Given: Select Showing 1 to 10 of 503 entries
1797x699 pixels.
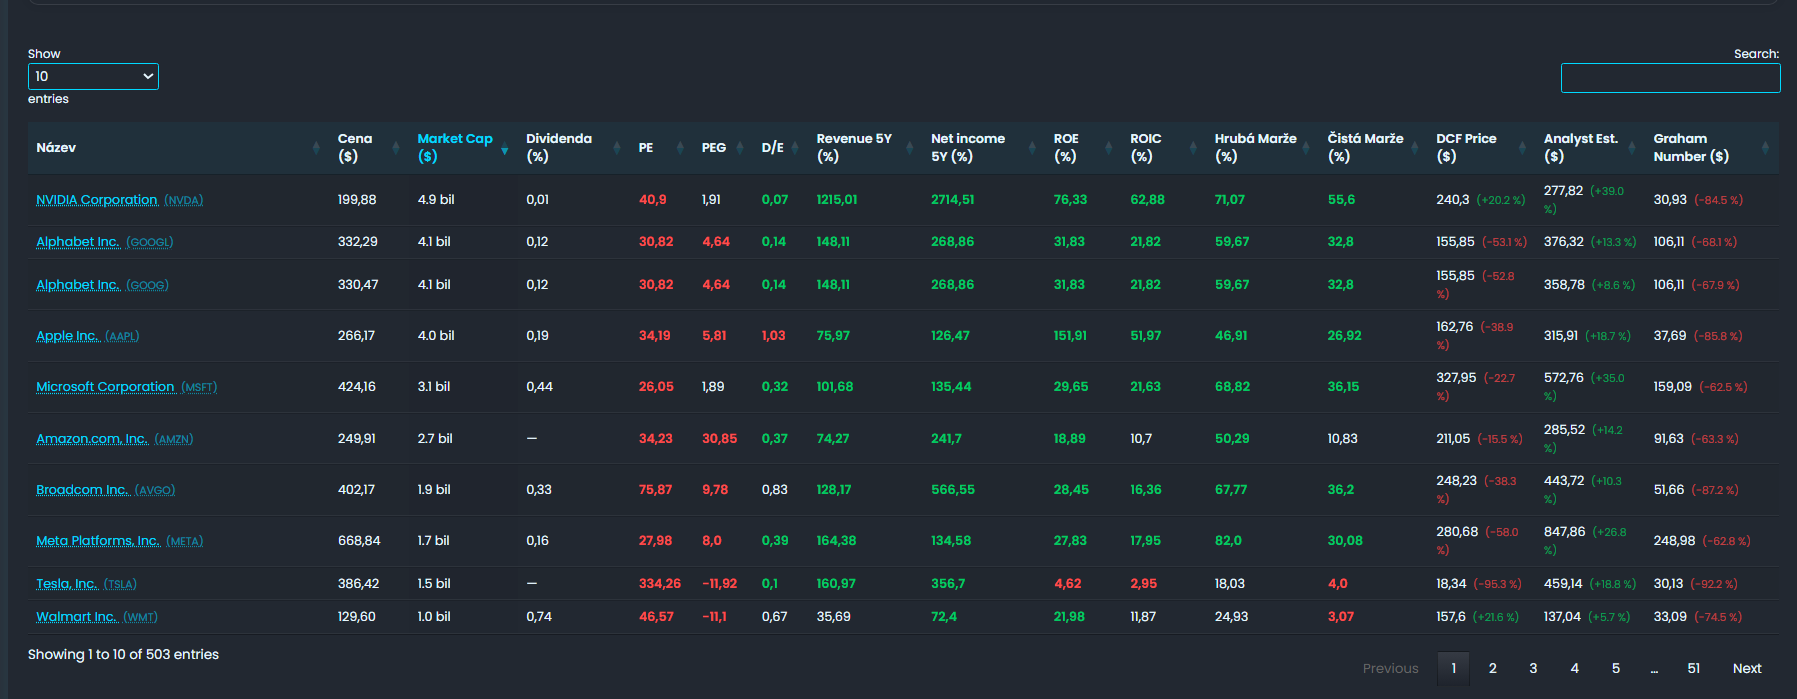Looking at the screenshot, I should (123, 655).
